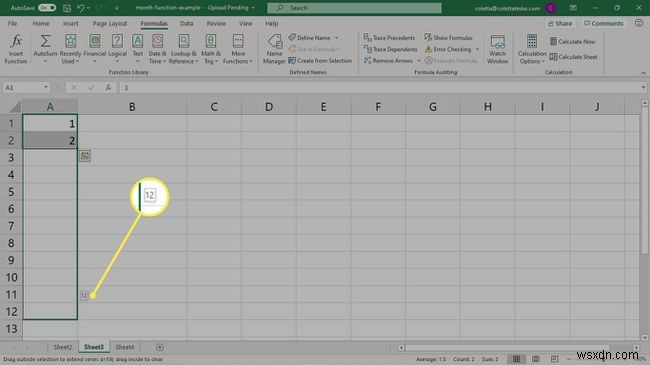Select the Normal view button

tap(517, 359)
